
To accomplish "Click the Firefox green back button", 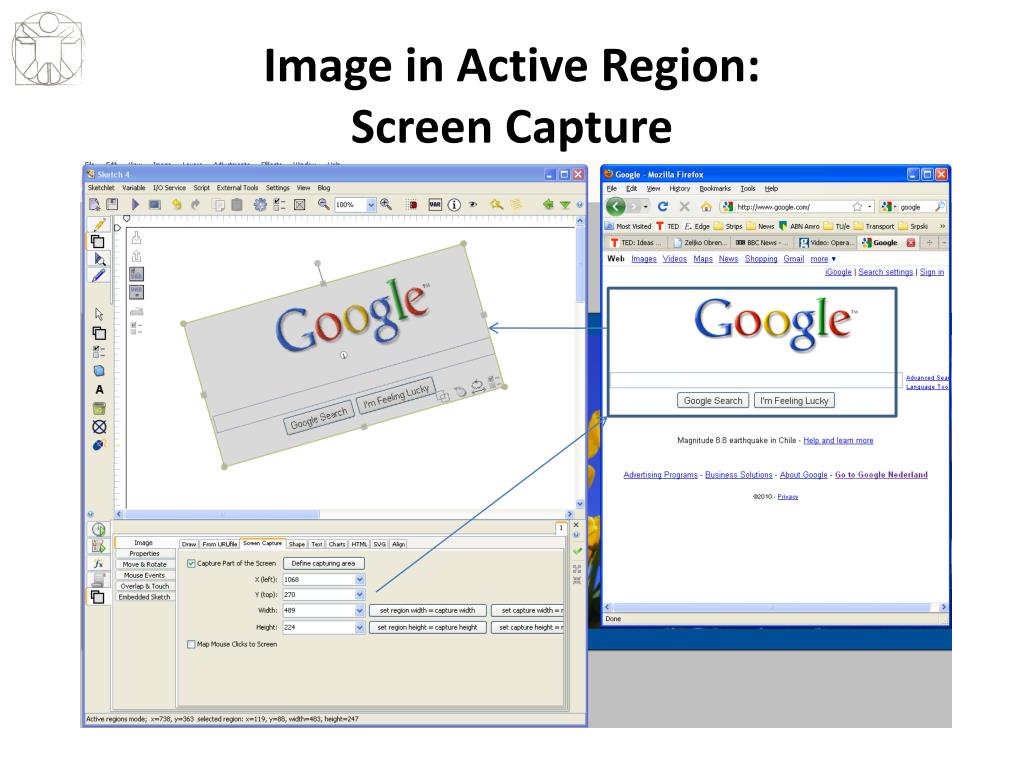I will point(615,206).
